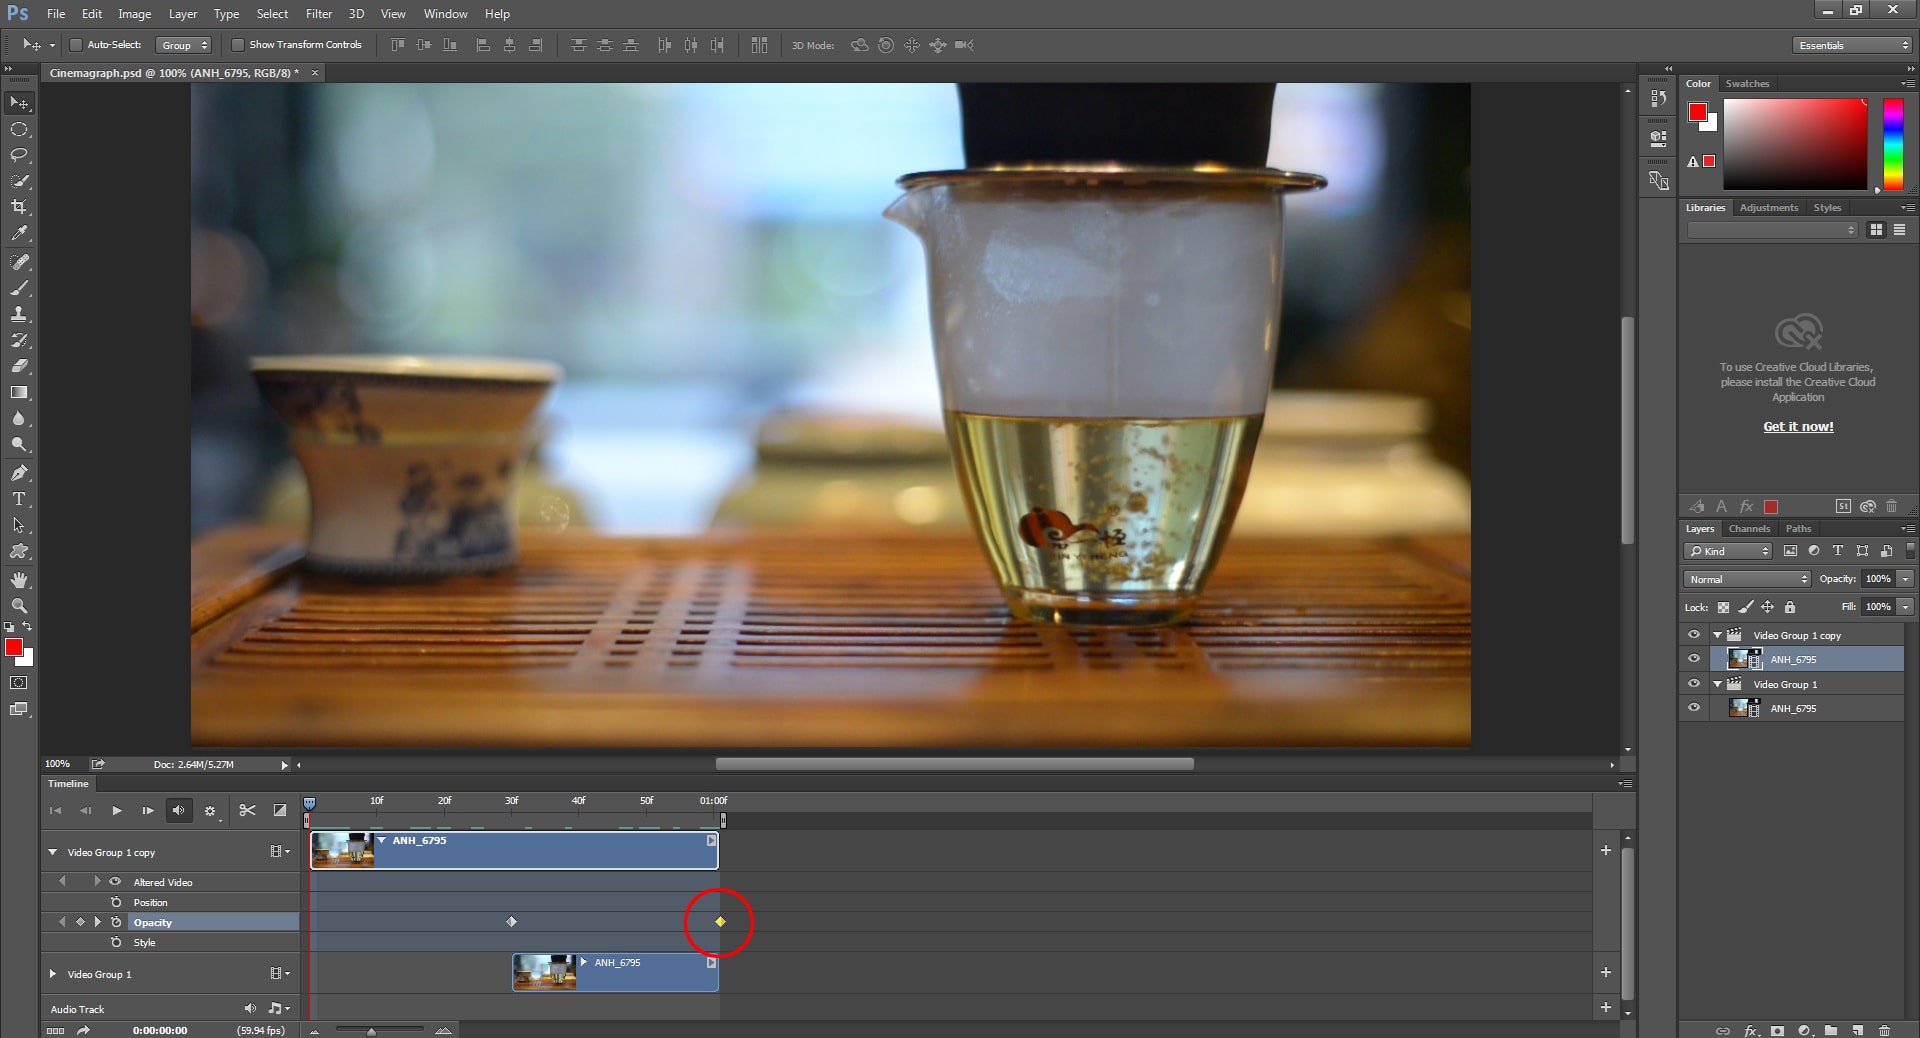Select the circled yellow Opacity keyframe
The image size is (1920, 1038).
[x=719, y=922]
